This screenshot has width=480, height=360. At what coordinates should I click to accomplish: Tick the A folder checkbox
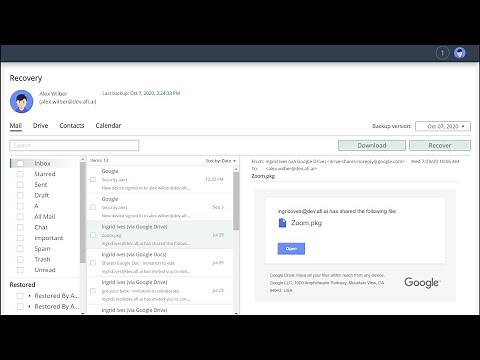(20, 206)
